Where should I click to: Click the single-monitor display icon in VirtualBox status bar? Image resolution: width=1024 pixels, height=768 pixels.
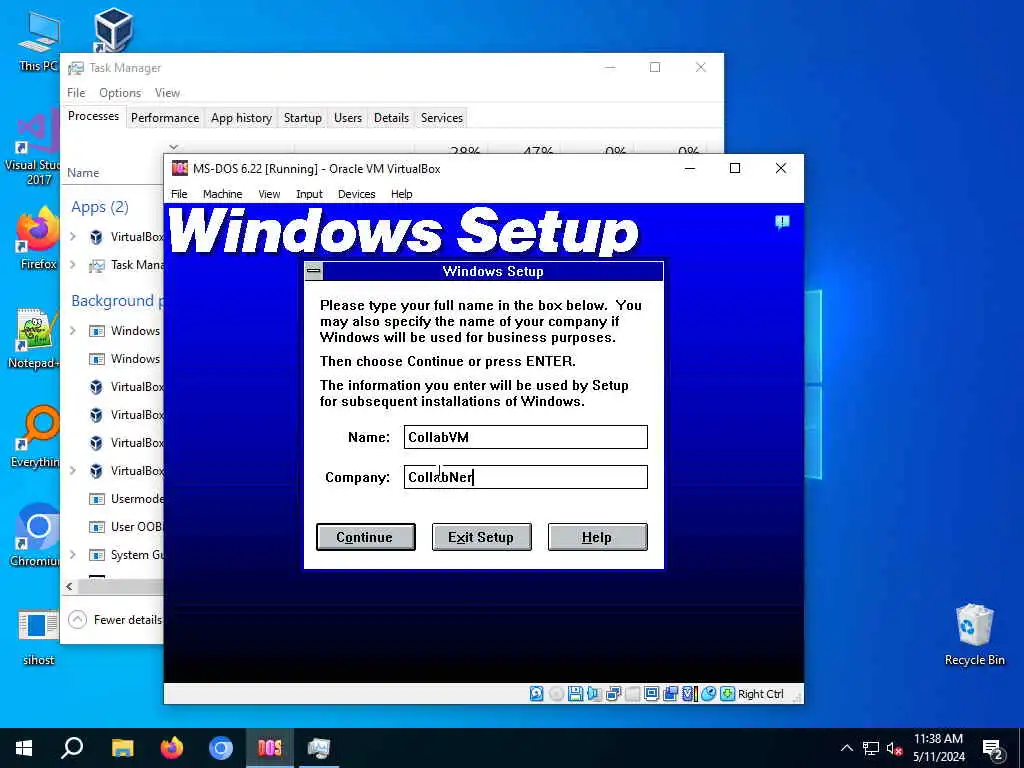tap(651, 694)
